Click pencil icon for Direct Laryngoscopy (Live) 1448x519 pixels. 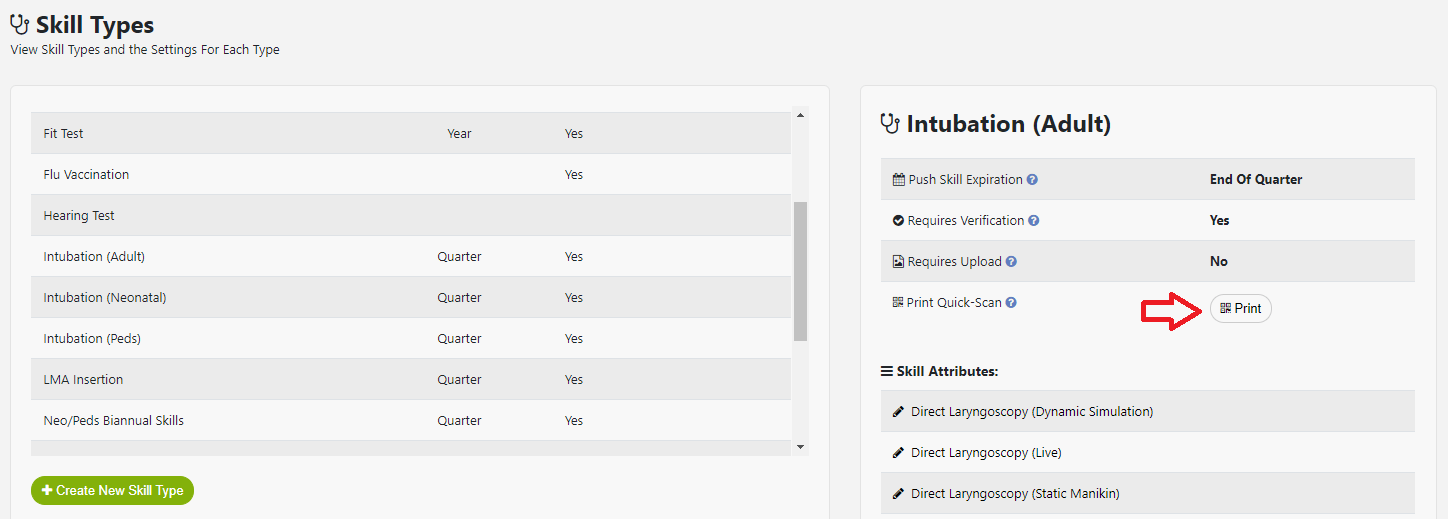pyautogui.click(x=898, y=453)
